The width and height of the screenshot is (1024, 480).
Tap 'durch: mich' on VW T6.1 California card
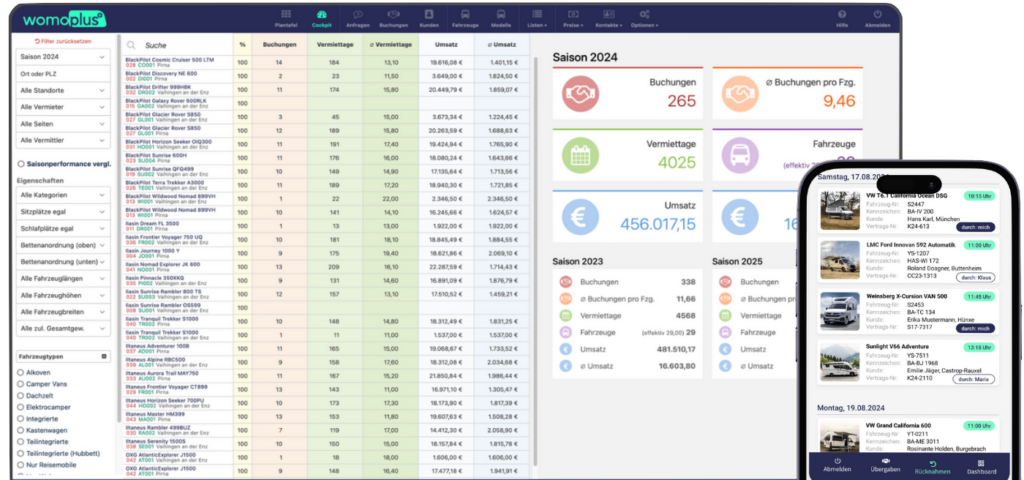tap(975, 227)
